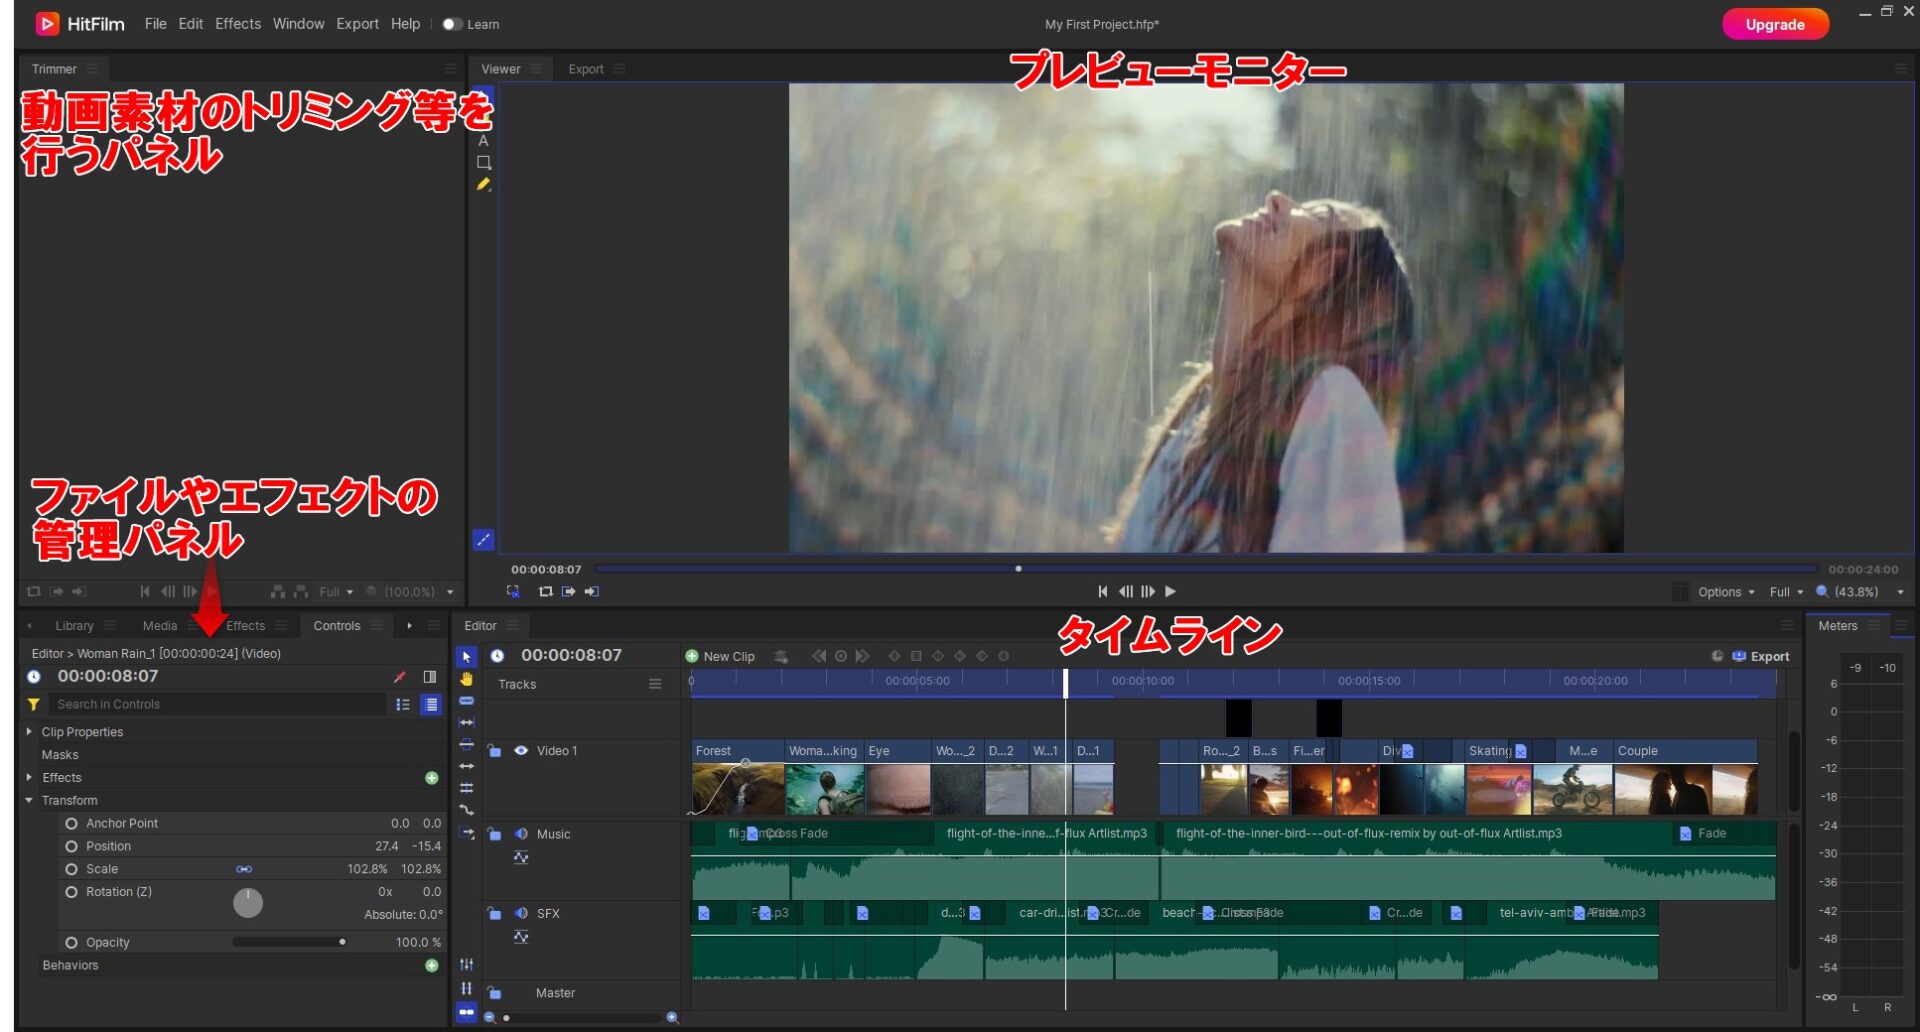1920x1032 pixels.
Task: Toggle the lock on the Music track
Action: (493, 833)
